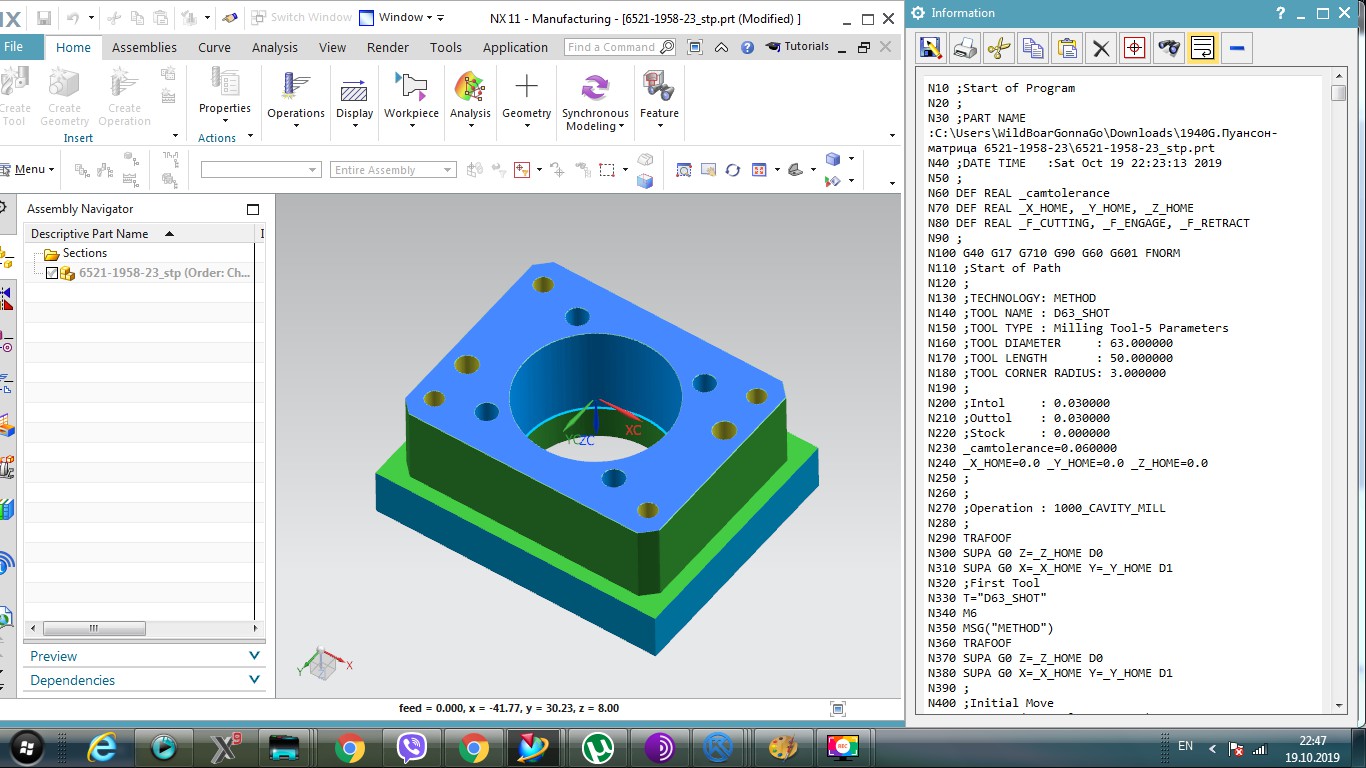Image resolution: width=1366 pixels, height=768 pixels.
Task: Expand the Preview panel chevron
Action: (x=254, y=656)
